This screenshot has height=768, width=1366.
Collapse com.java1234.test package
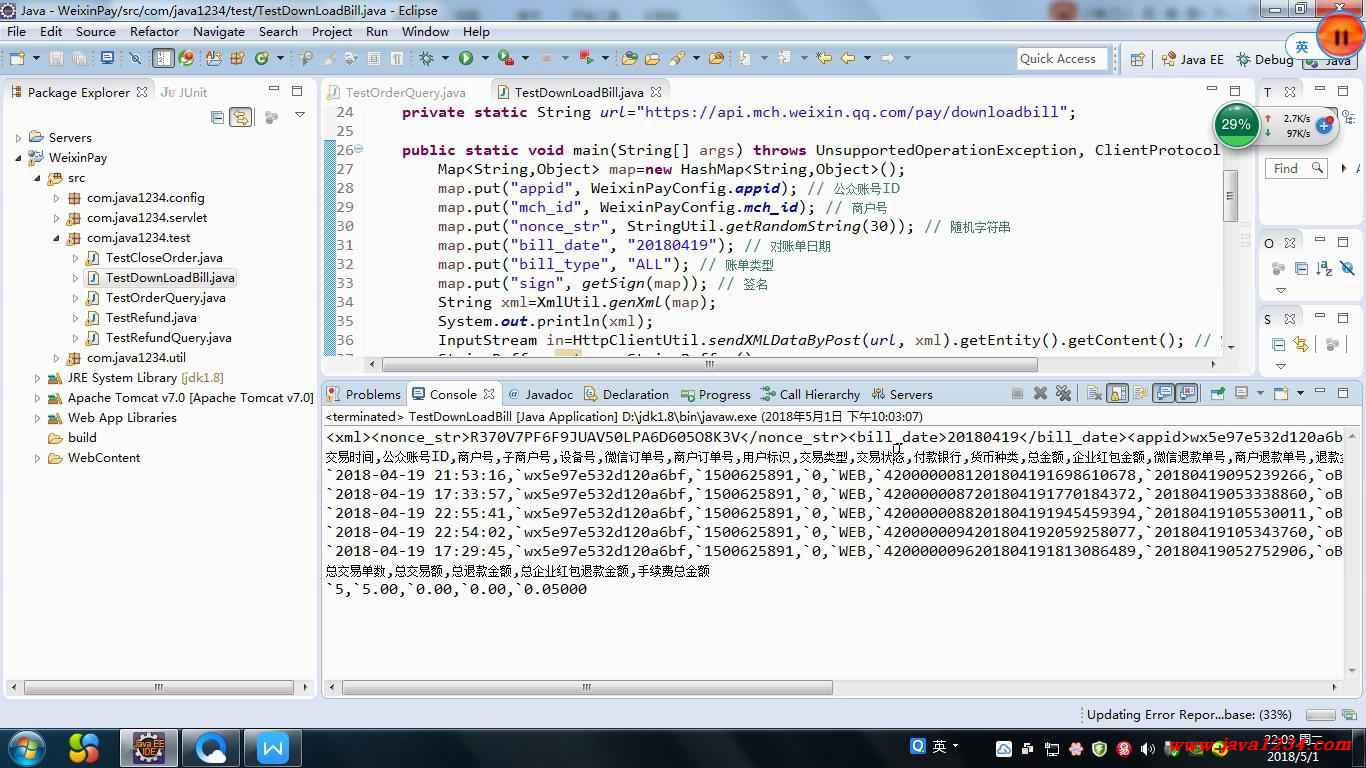point(57,238)
